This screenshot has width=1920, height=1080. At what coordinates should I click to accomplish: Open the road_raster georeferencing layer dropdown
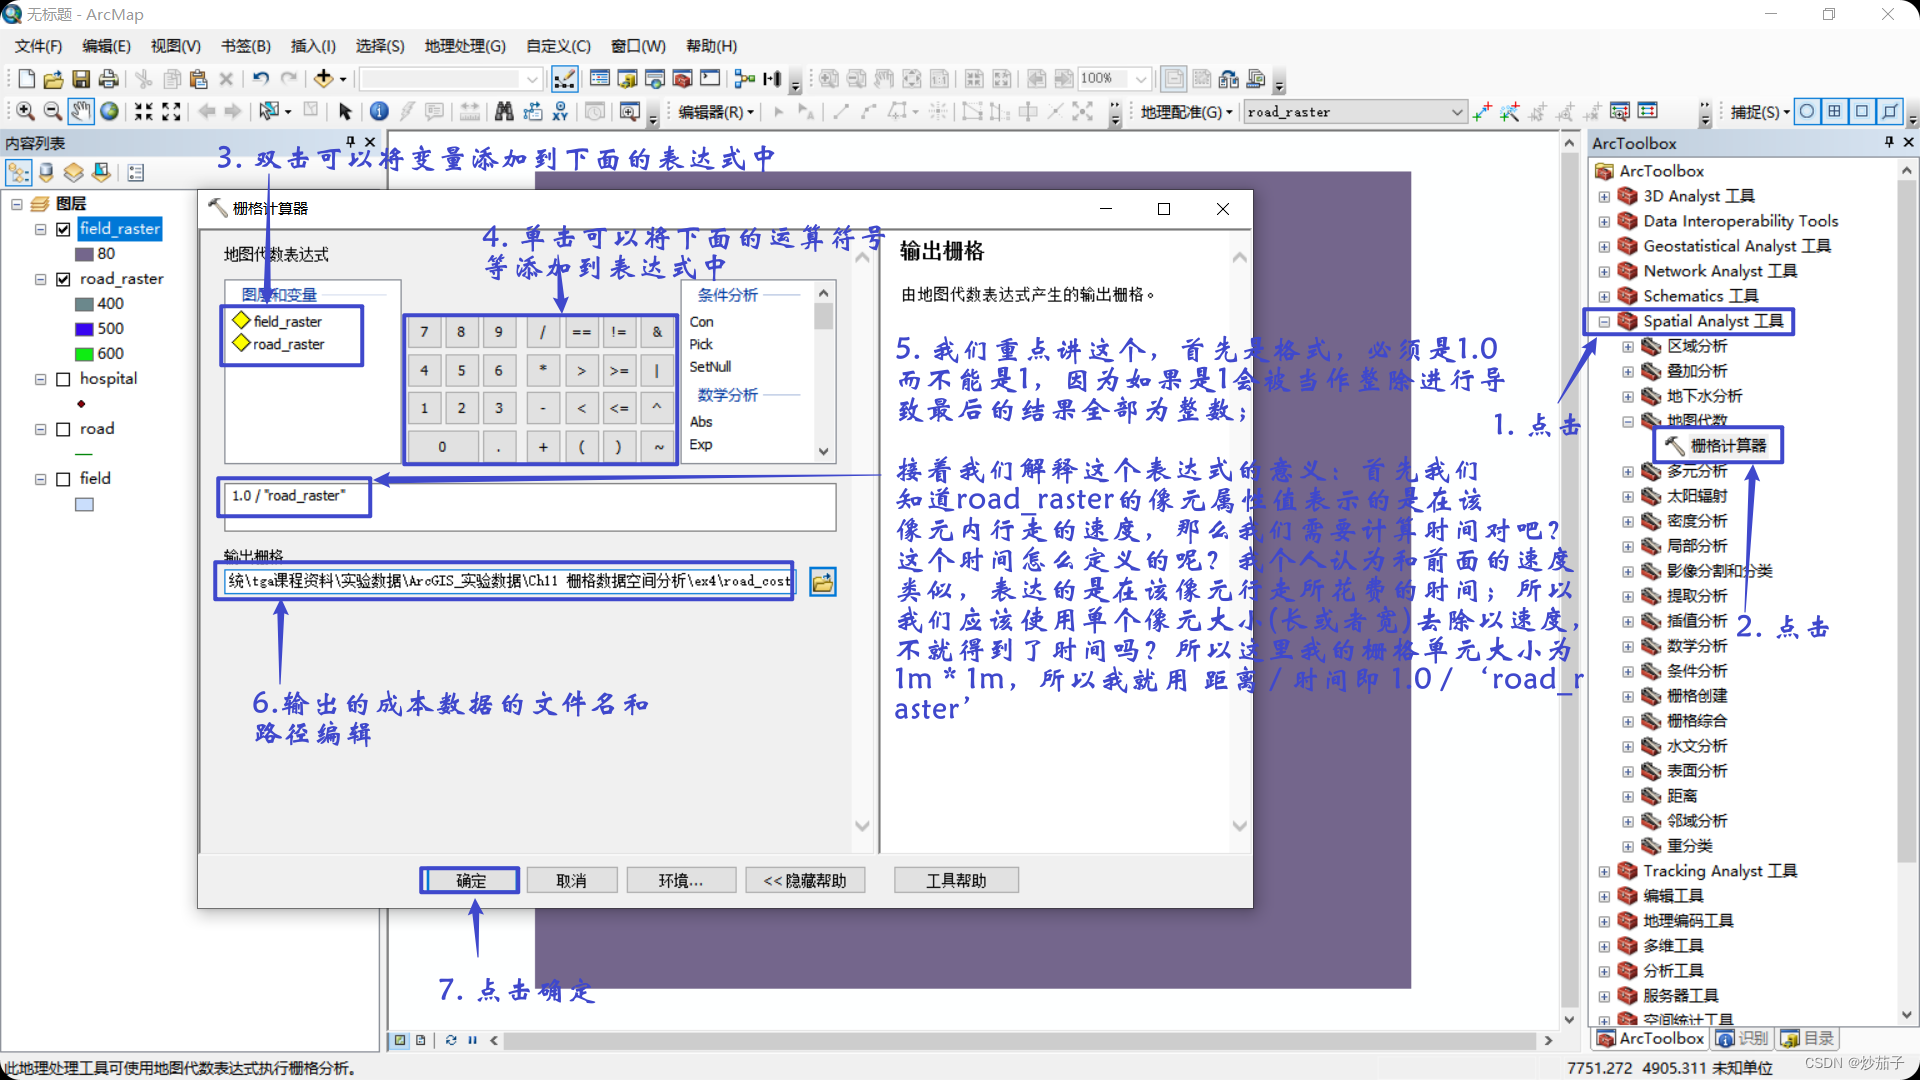(x=1457, y=112)
